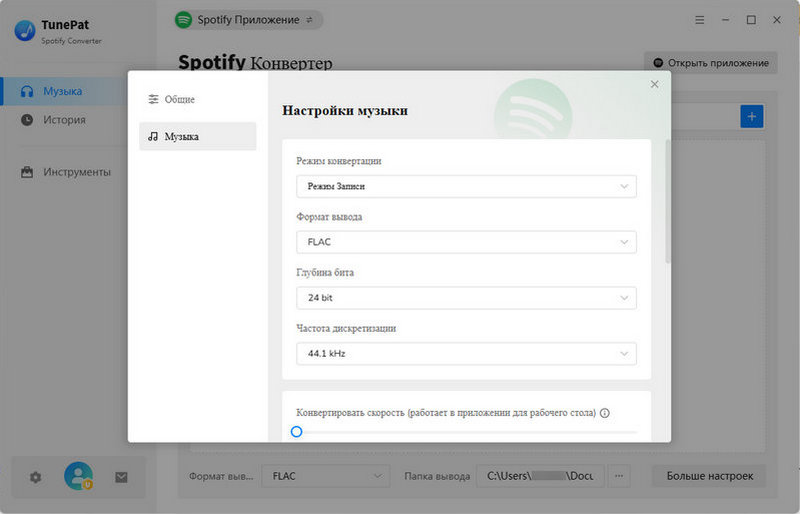This screenshot has width=800, height=514.
Task: Open История in the left sidebar
Action: click(64, 120)
